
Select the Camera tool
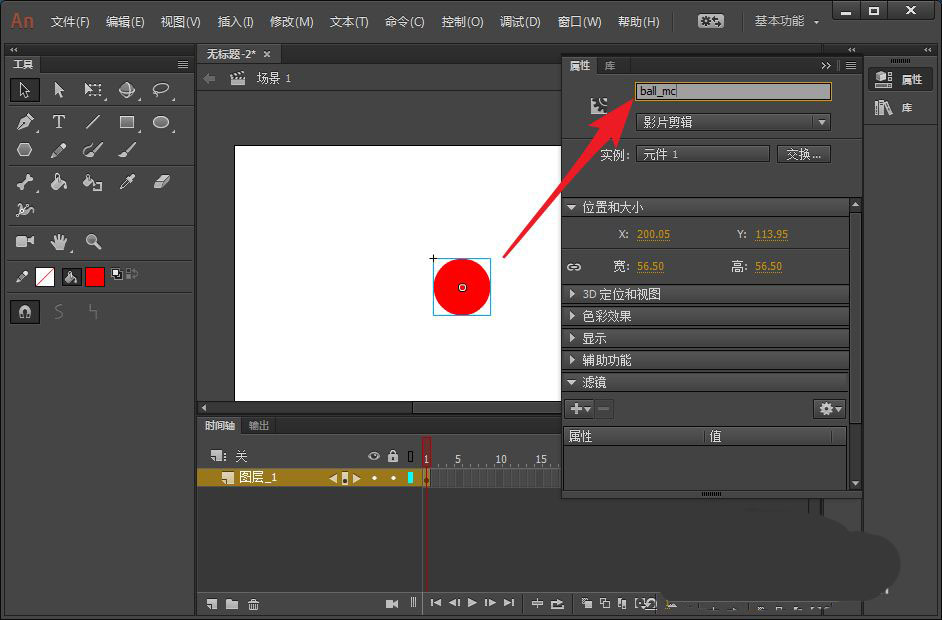[25, 242]
